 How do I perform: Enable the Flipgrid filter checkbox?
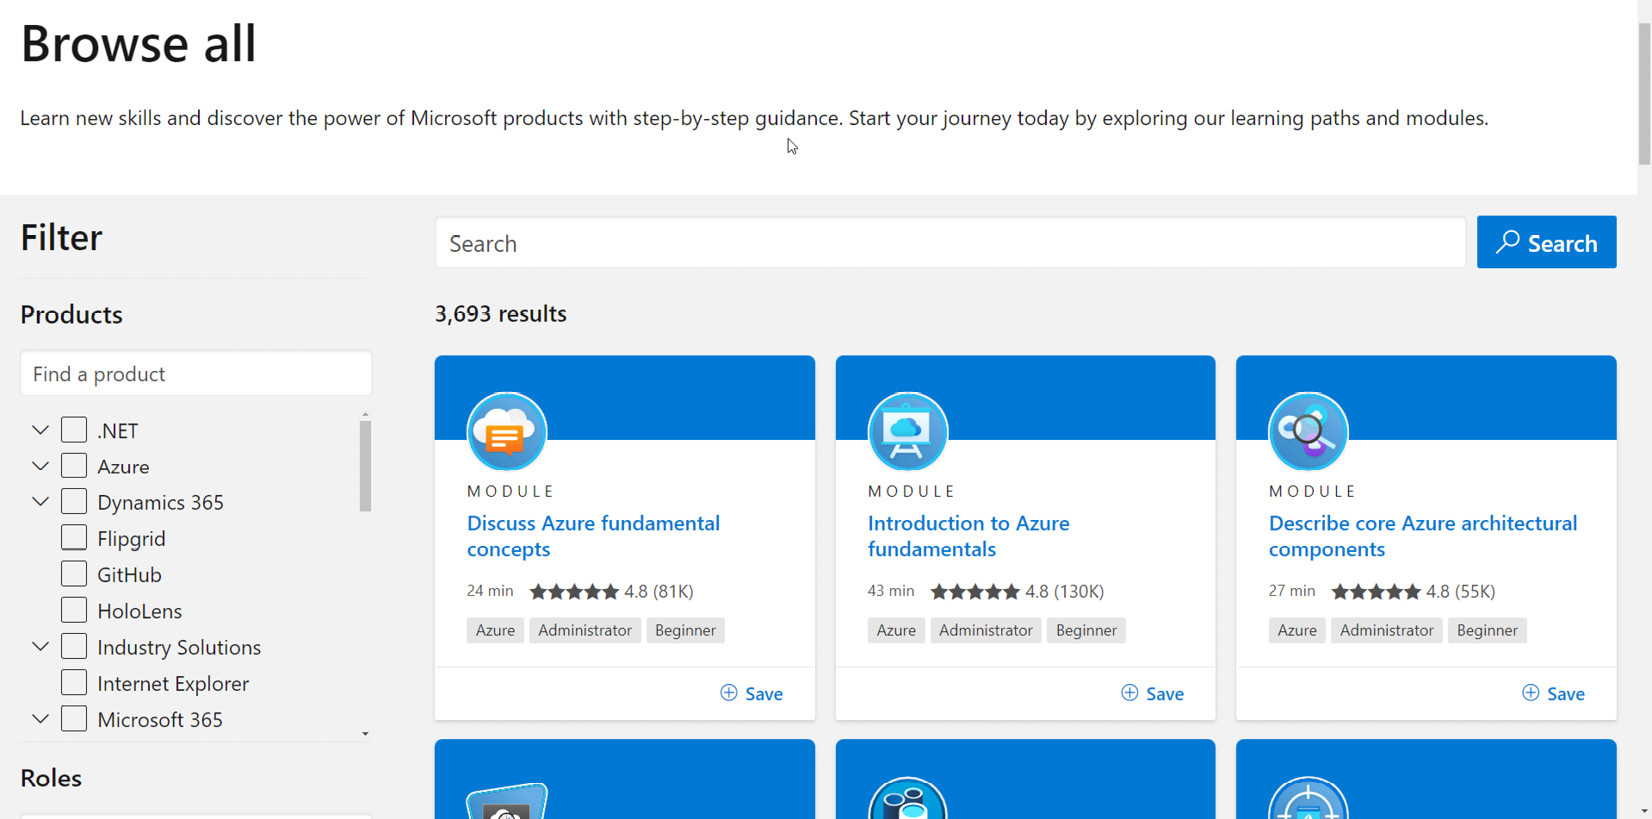[74, 538]
